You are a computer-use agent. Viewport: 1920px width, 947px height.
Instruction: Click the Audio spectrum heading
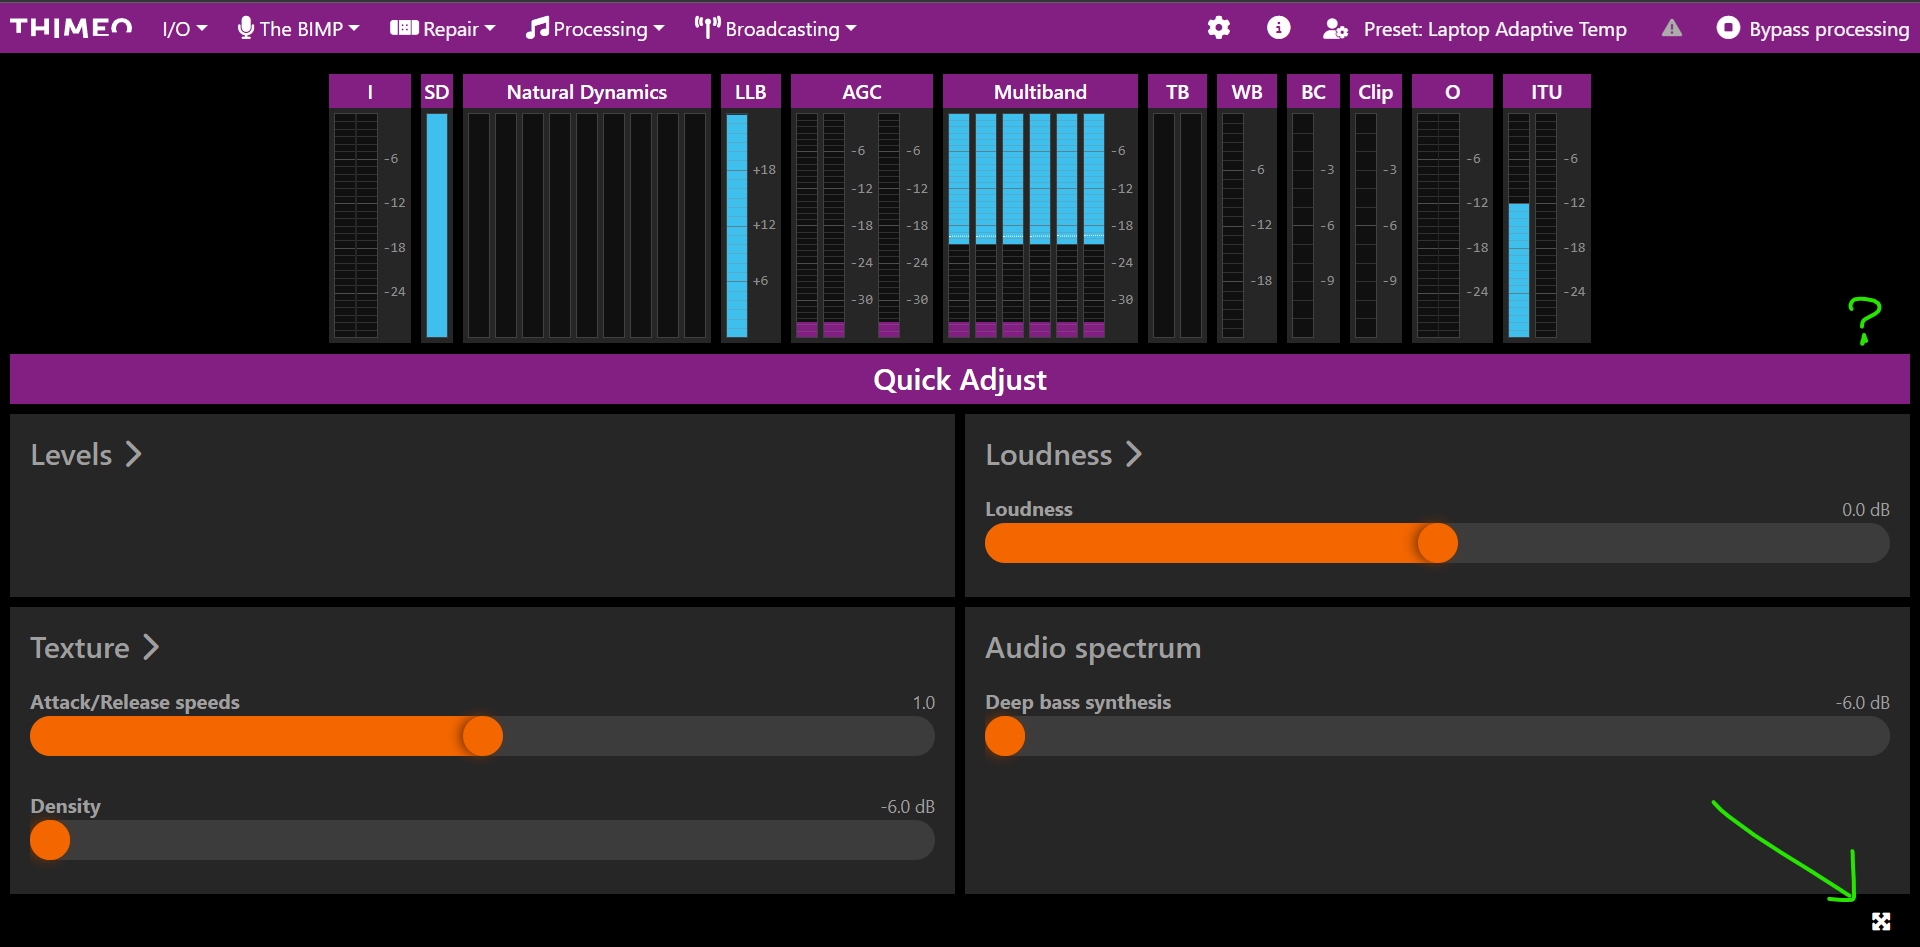[1093, 648]
